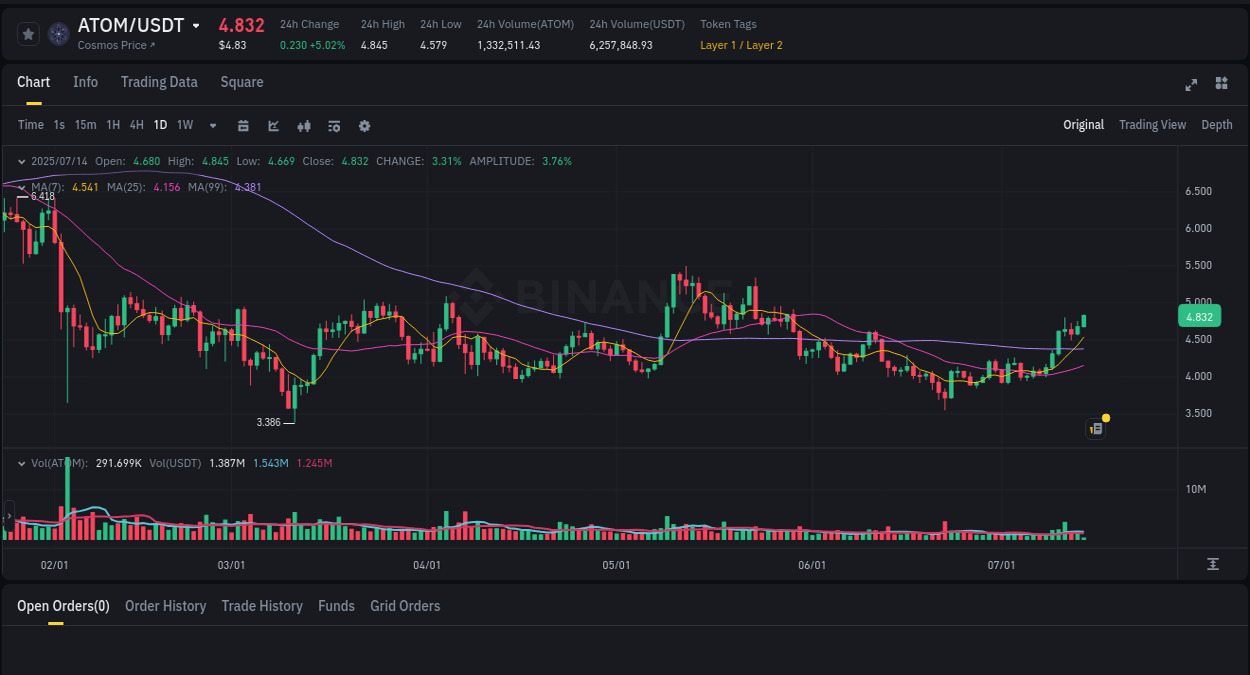The height and width of the screenshot is (675, 1250).
Task: Collapse the Vol(ATOM) volume panel
Action: [x=21, y=463]
